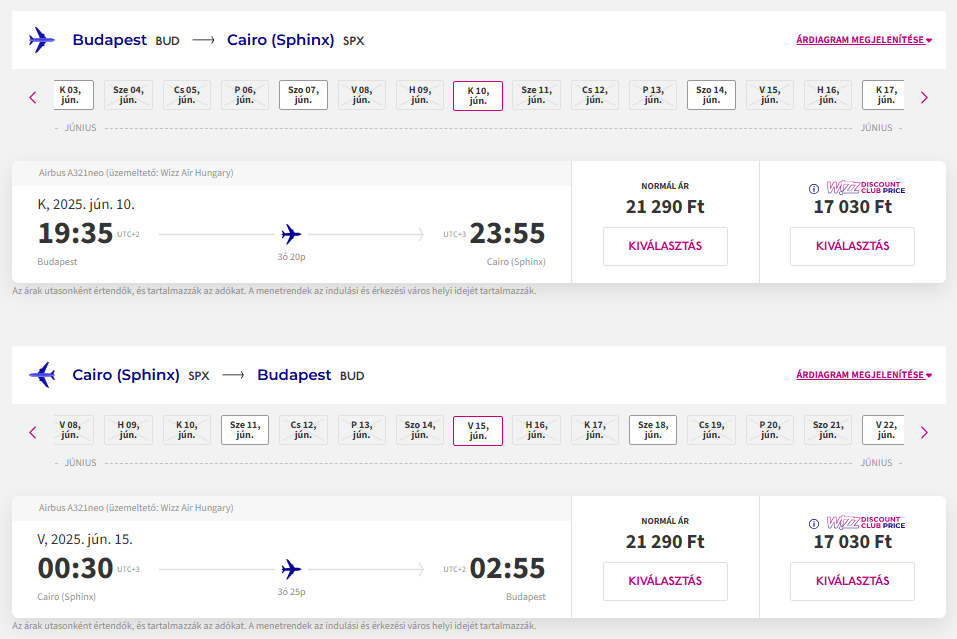Select outbound date Szo 07, jún.
The image size is (957, 639).
pyautogui.click(x=303, y=95)
